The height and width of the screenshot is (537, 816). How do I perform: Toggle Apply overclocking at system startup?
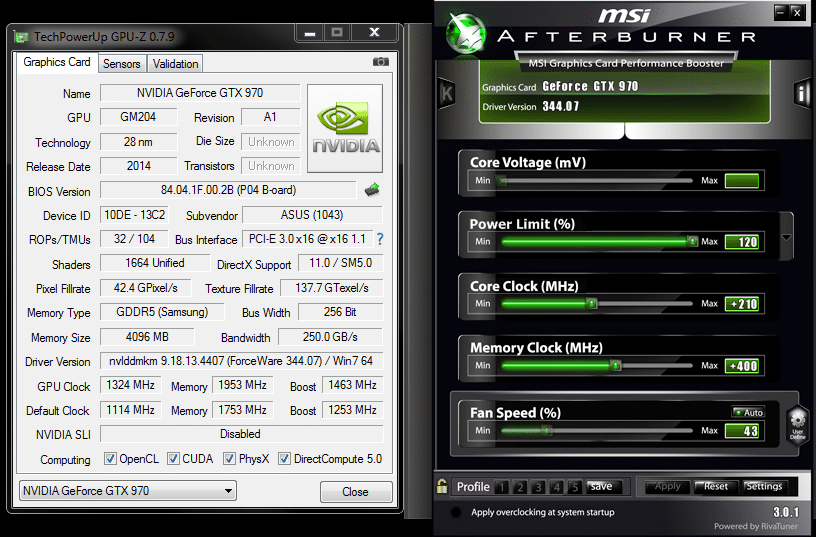pyautogui.click(x=456, y=513)
